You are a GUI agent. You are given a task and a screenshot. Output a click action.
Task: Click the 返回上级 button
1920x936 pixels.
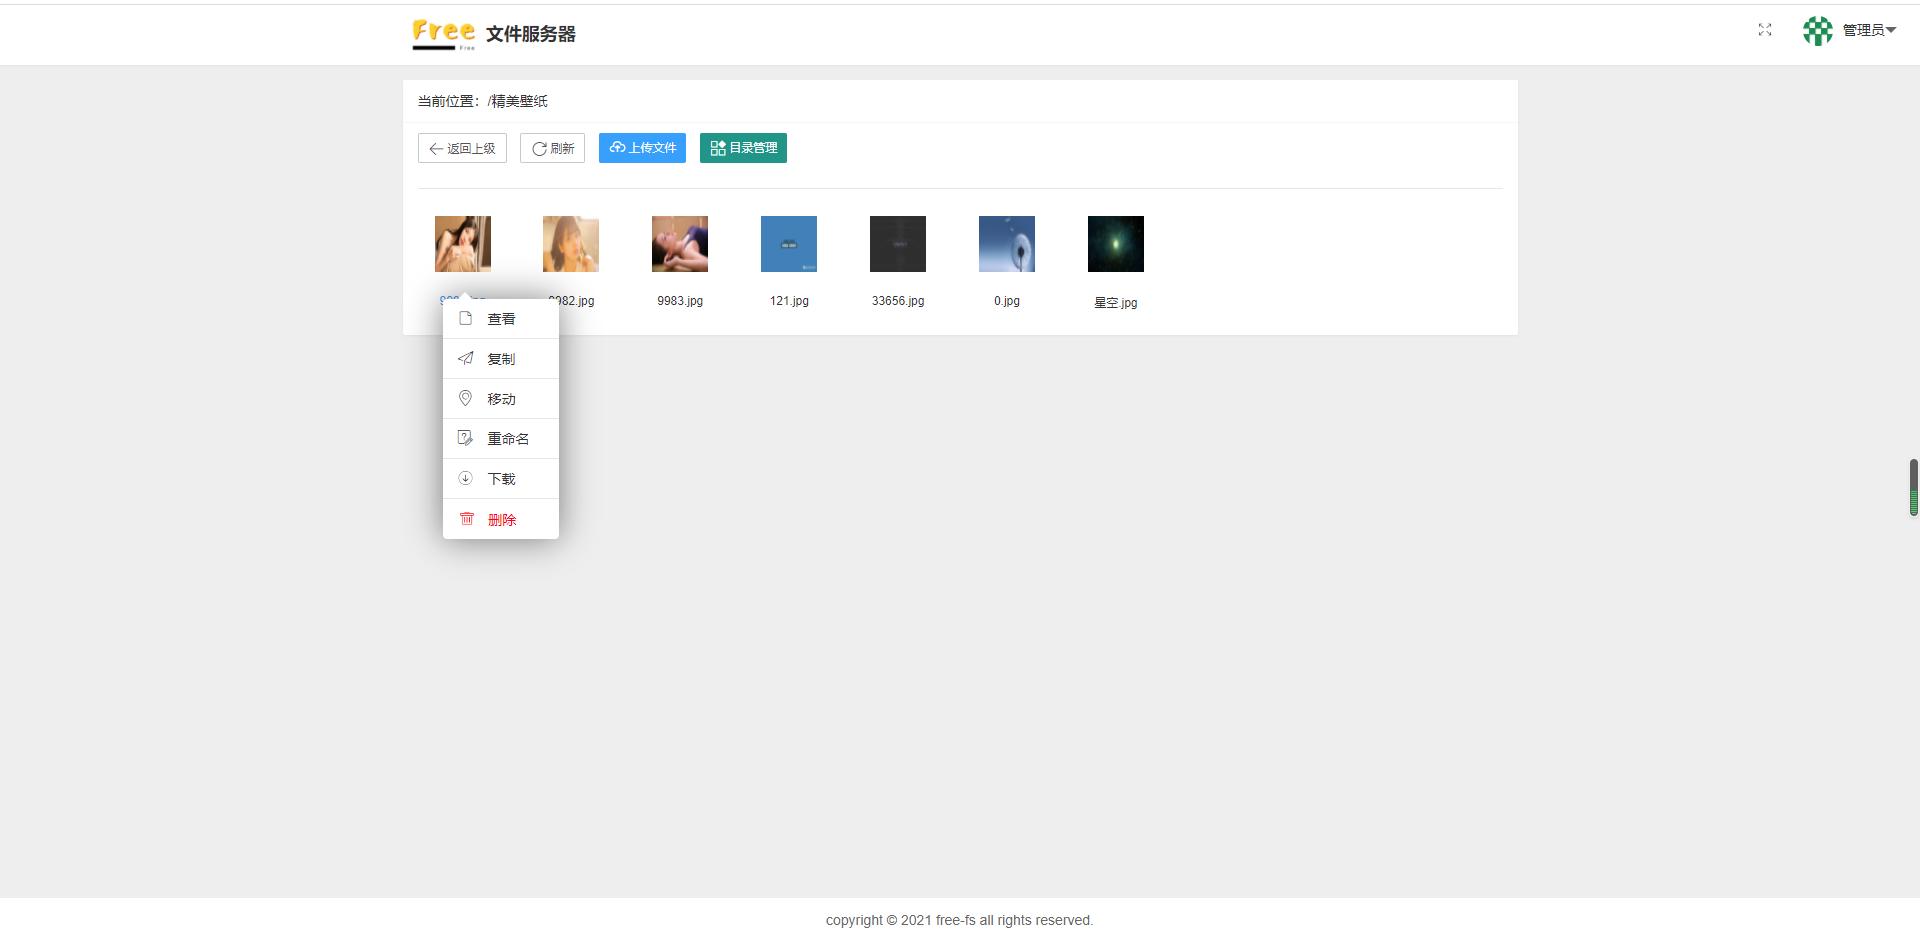pos(462,148)
